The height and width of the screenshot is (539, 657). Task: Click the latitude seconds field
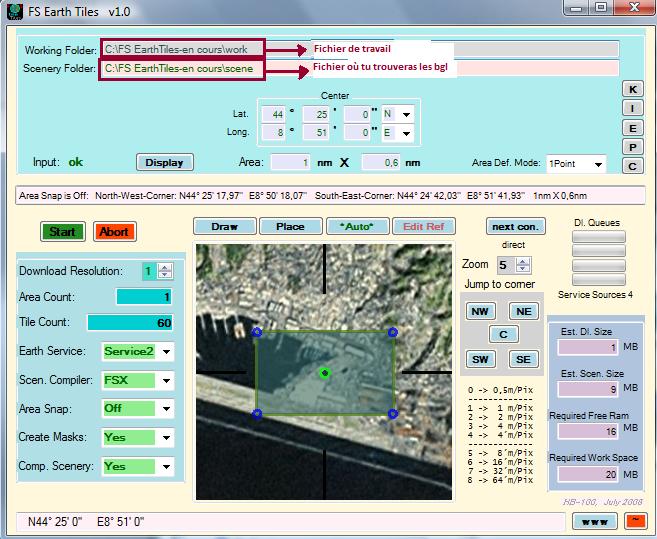[357, 114]
